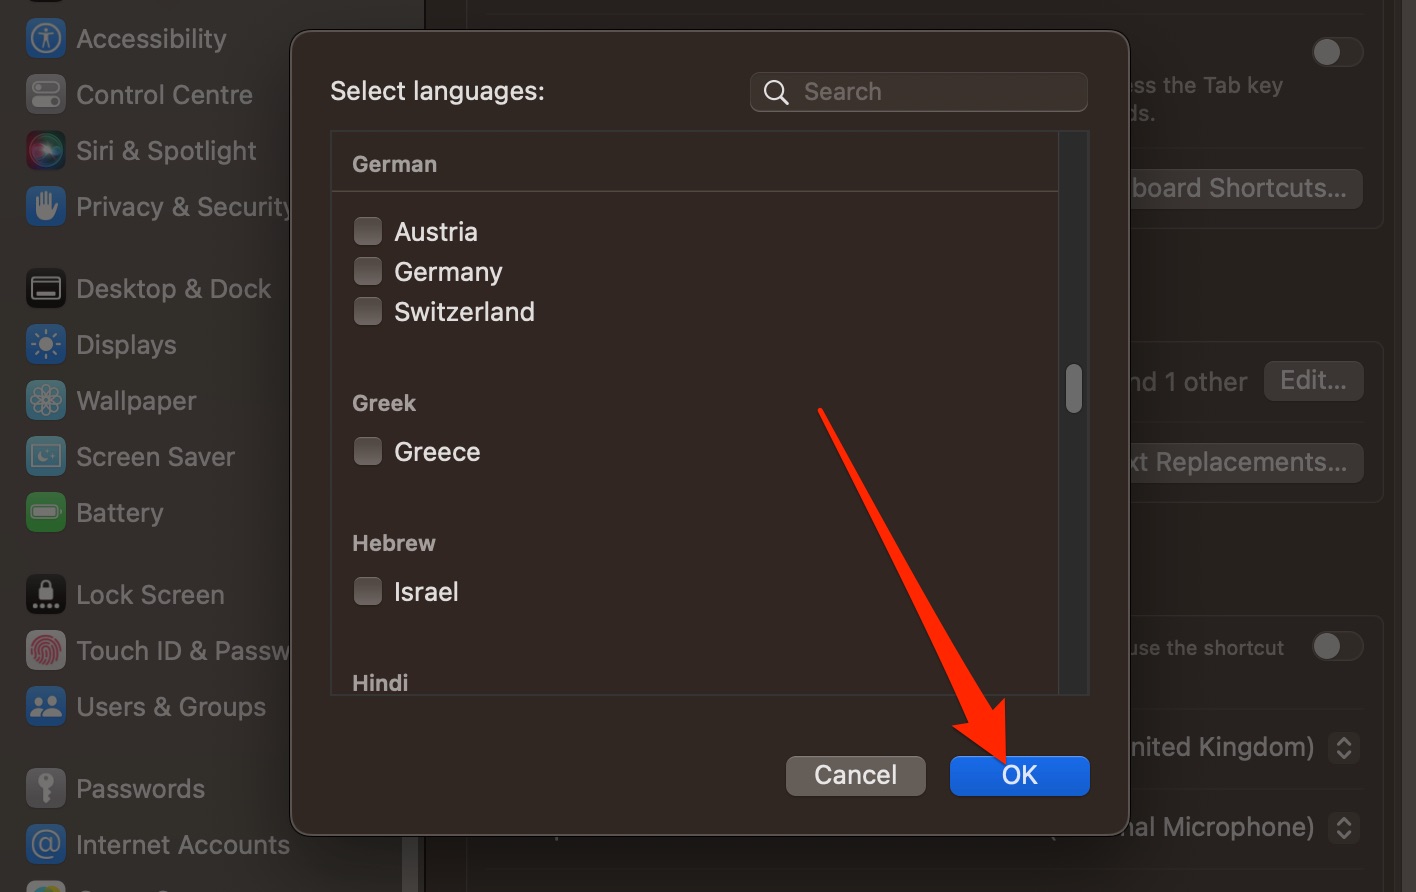Check the Switzerland checkbox
The width and height of the screenshot is (1416, 892).
tap(368, 311)
